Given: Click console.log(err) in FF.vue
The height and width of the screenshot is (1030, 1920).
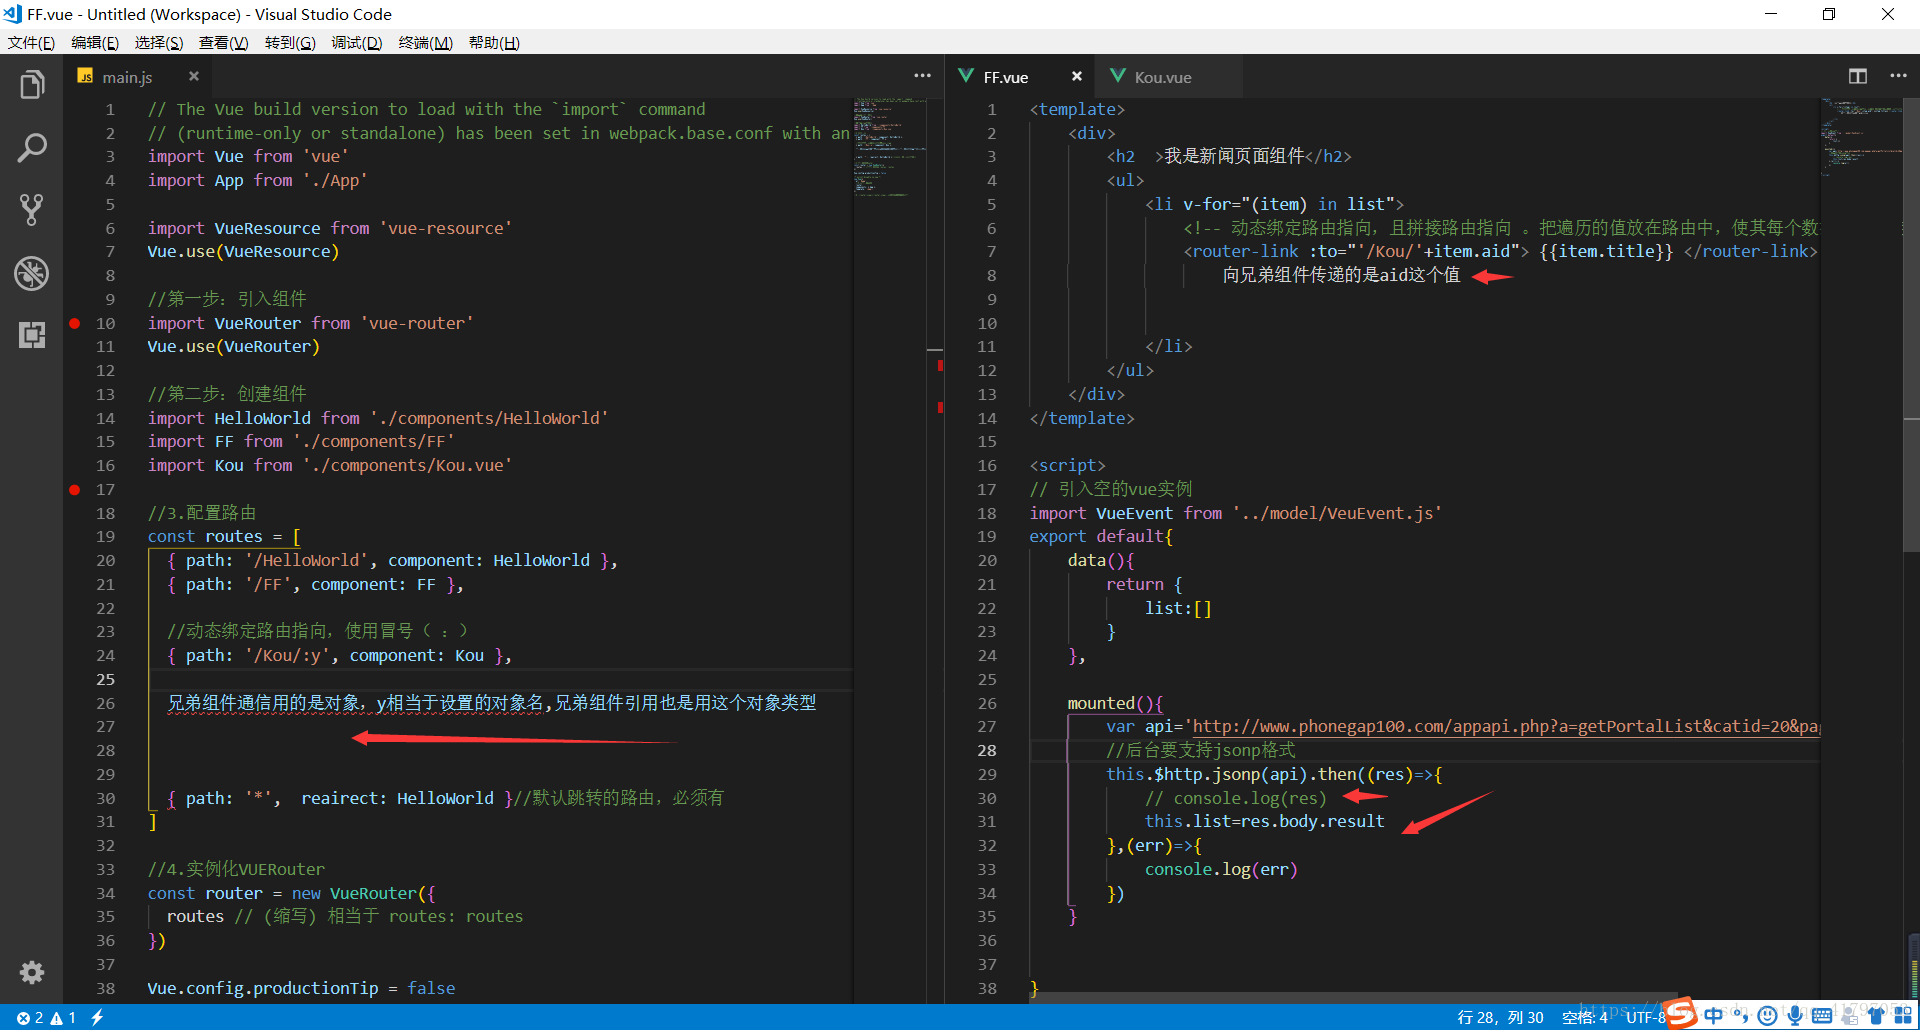Looking at the screenshot, I should pyautogui.click(x=1221, y=869).
